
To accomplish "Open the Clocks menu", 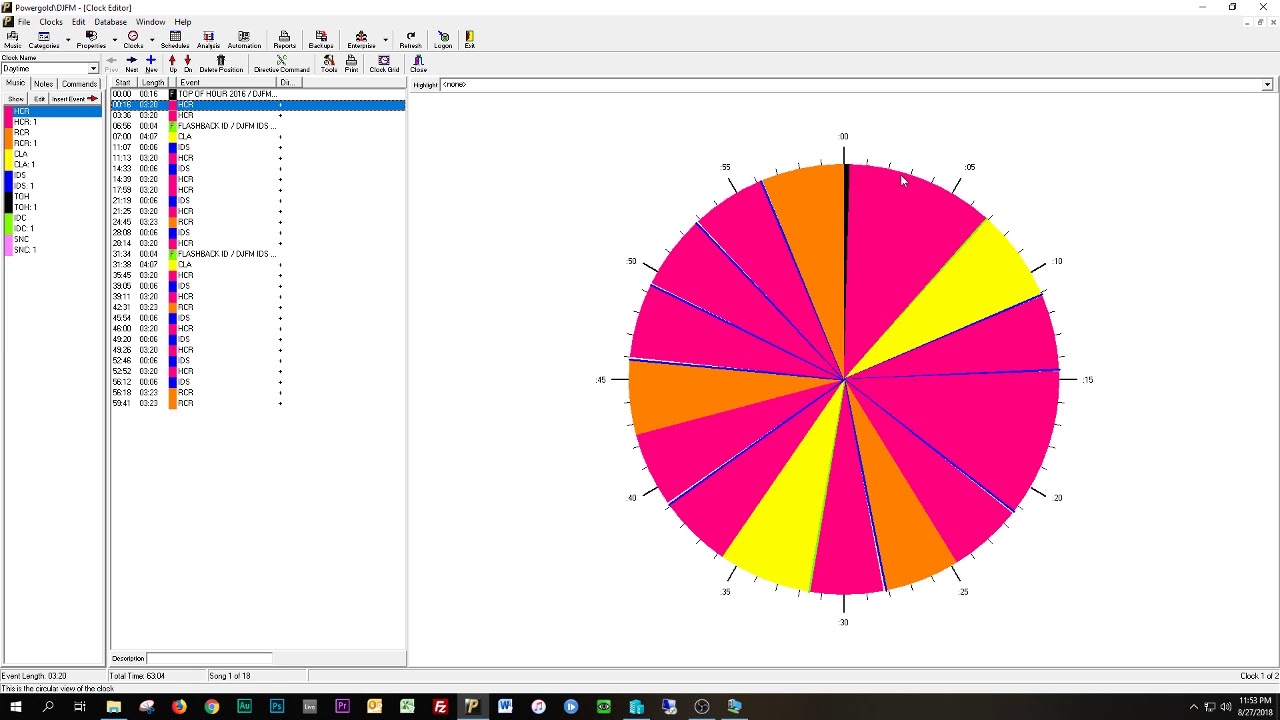I will (51, 22).
